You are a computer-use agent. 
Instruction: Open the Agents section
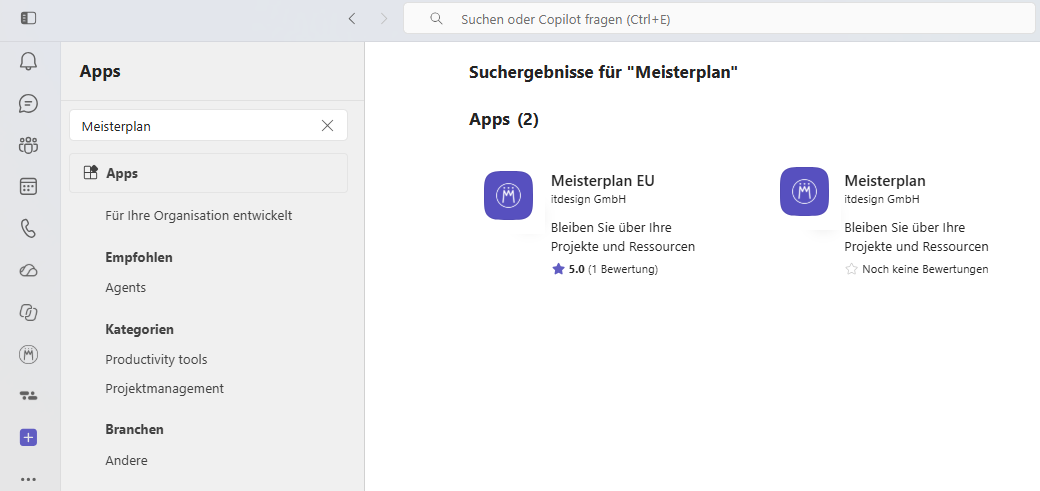[125, 288]
